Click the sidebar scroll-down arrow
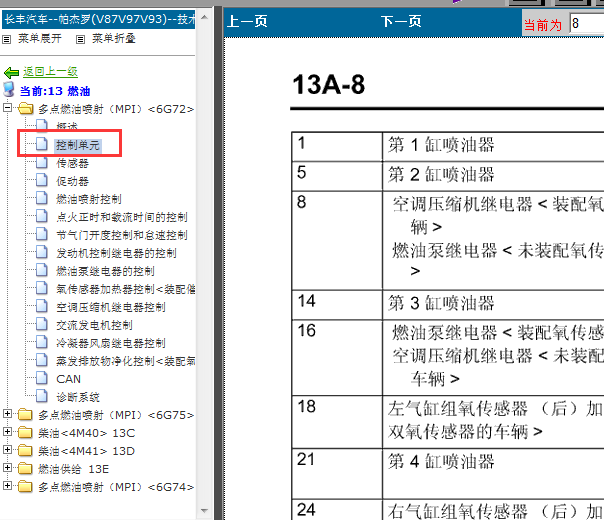 205,511
